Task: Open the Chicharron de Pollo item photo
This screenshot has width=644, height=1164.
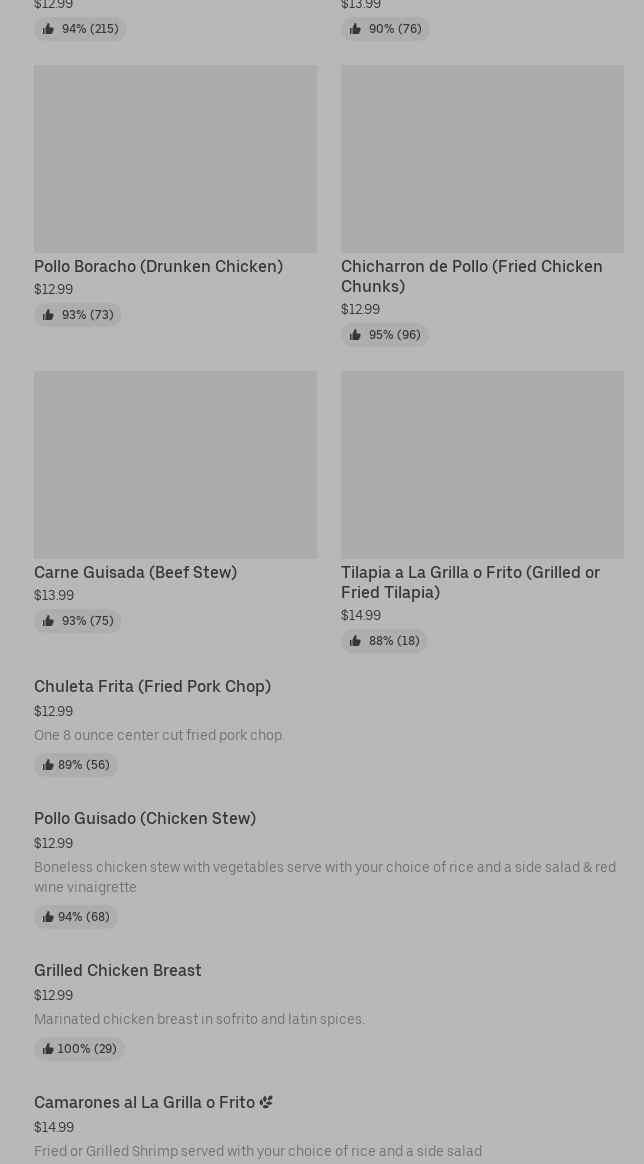Action: [x=482, y=159]
